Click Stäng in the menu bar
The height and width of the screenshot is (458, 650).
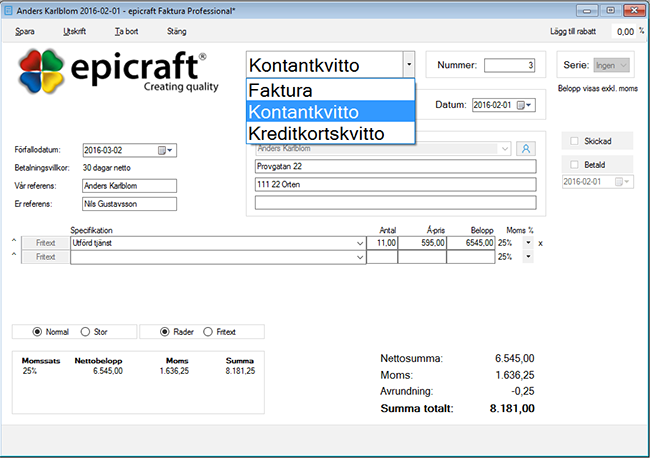(x=177, y=32)
